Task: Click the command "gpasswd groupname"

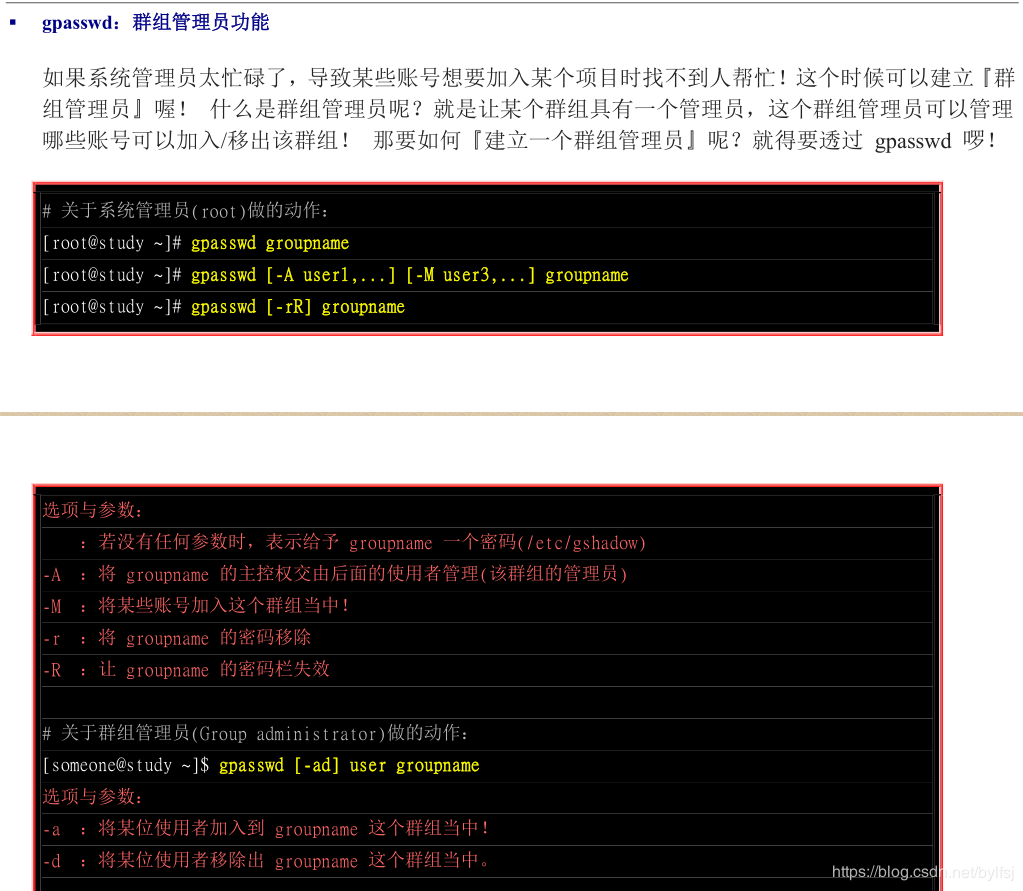Action: pos(270,243)
